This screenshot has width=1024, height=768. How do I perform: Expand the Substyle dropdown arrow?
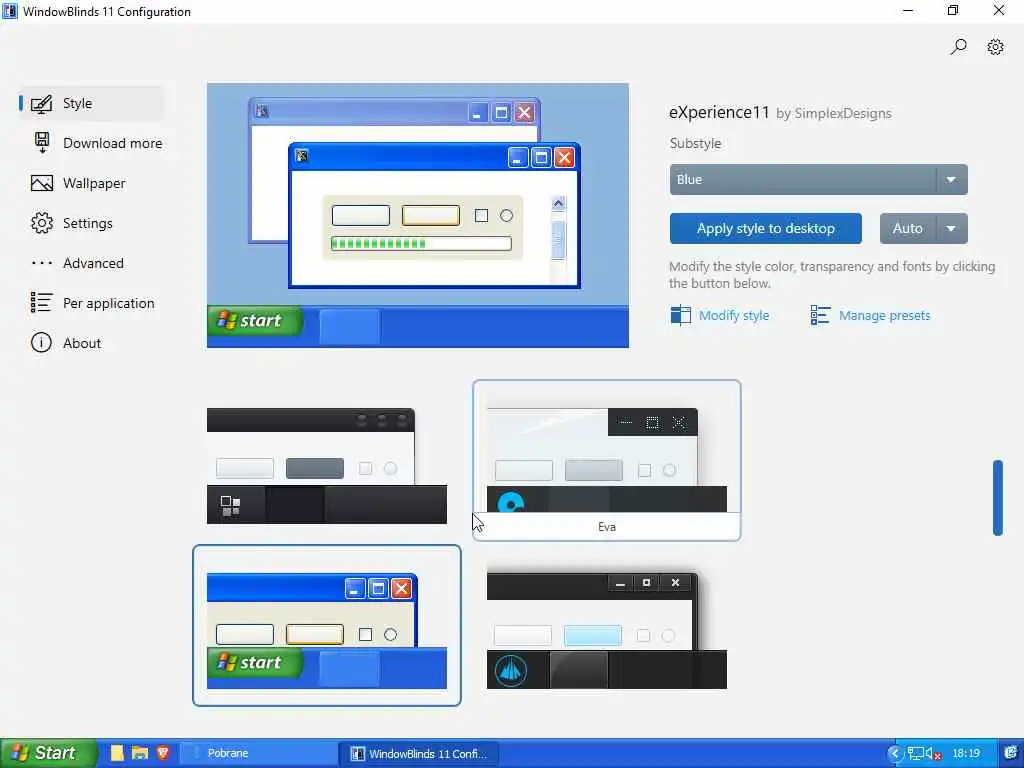(952, 180)
